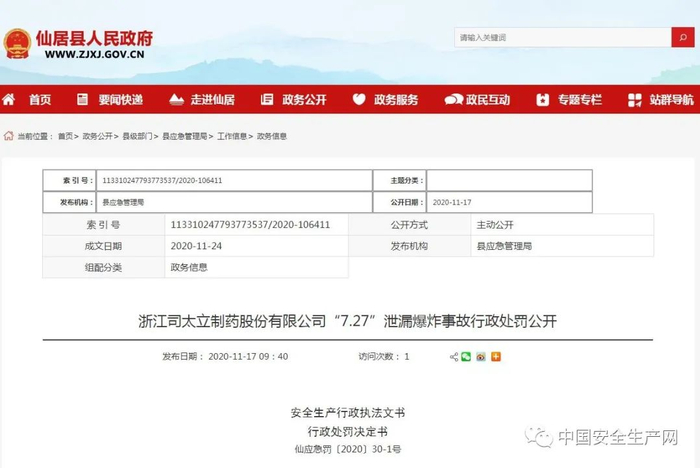
Task: Click the national emblem logo
Action: (17, 44)
